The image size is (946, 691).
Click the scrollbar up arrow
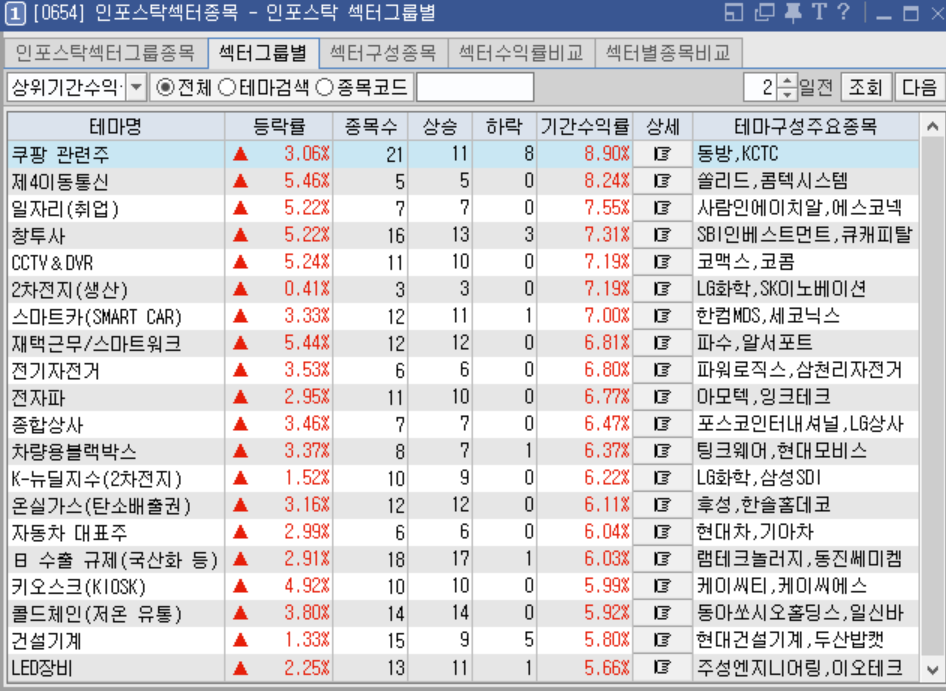[932, 126]
